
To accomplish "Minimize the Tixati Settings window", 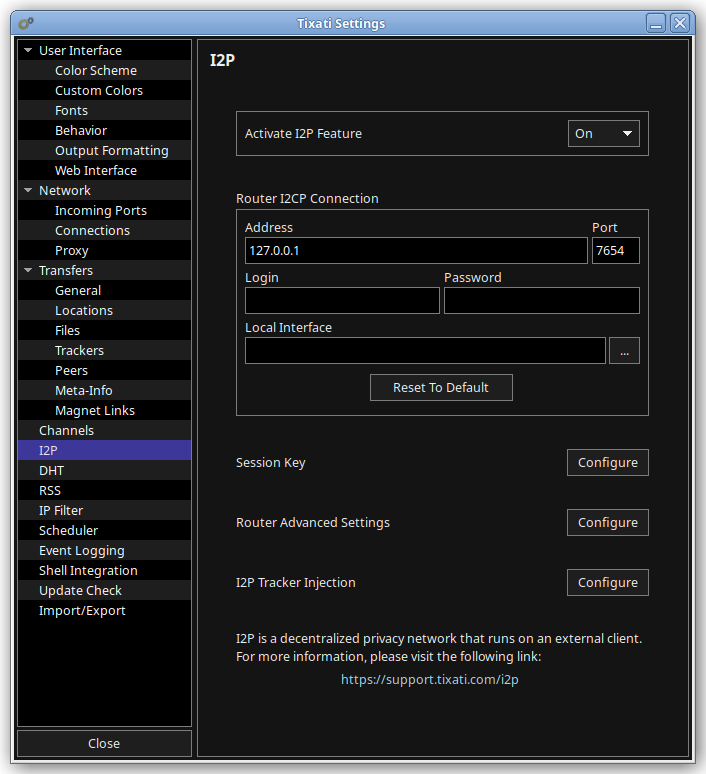I will 656,23.
